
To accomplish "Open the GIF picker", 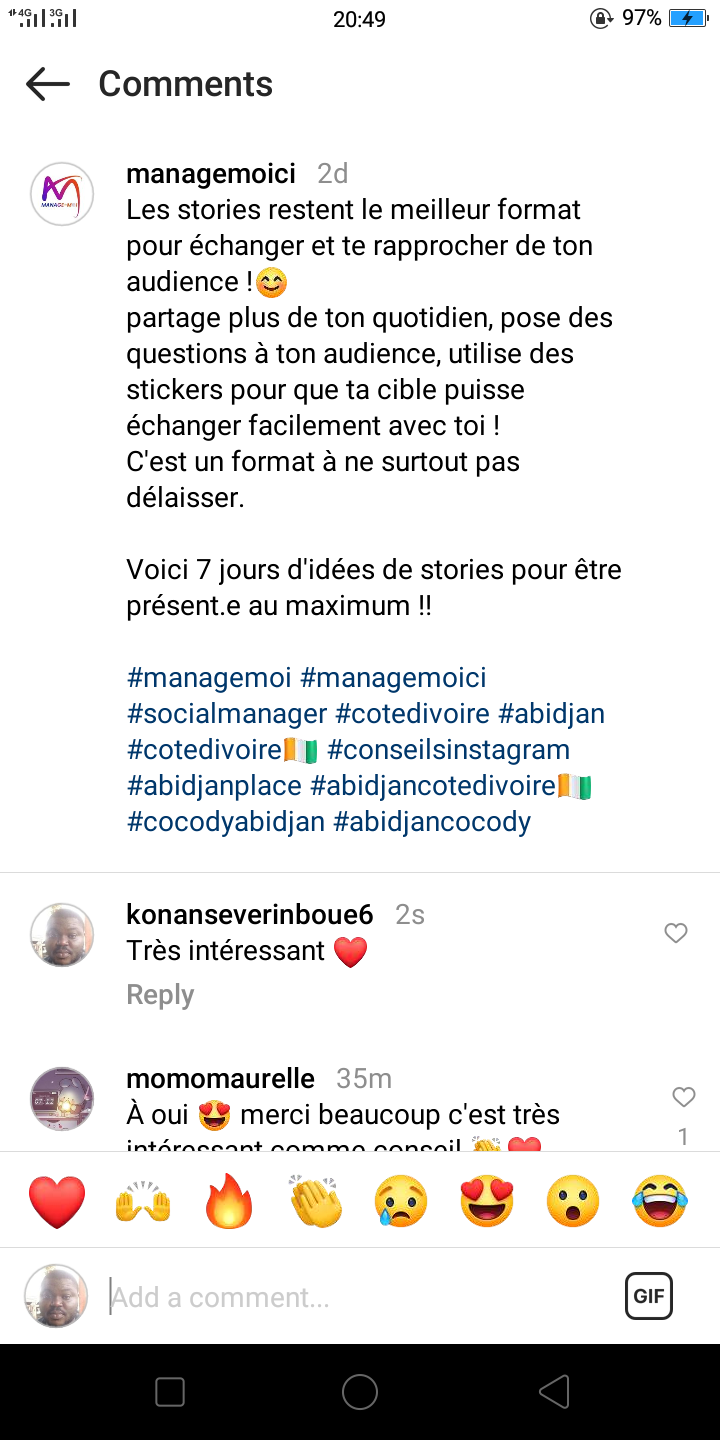I will click(649, 1297).
